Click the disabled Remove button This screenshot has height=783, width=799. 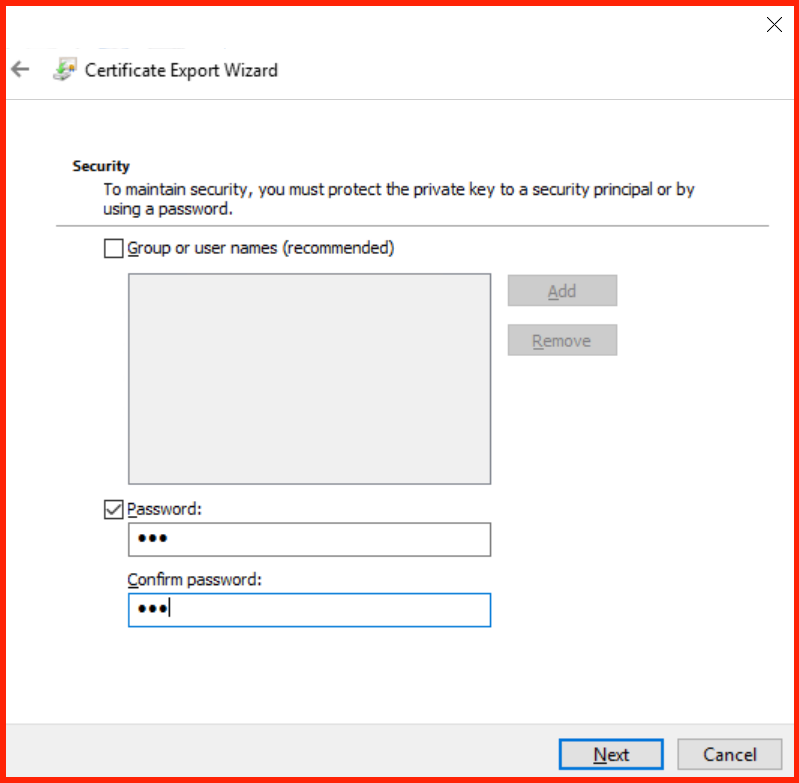coord(562,340)
